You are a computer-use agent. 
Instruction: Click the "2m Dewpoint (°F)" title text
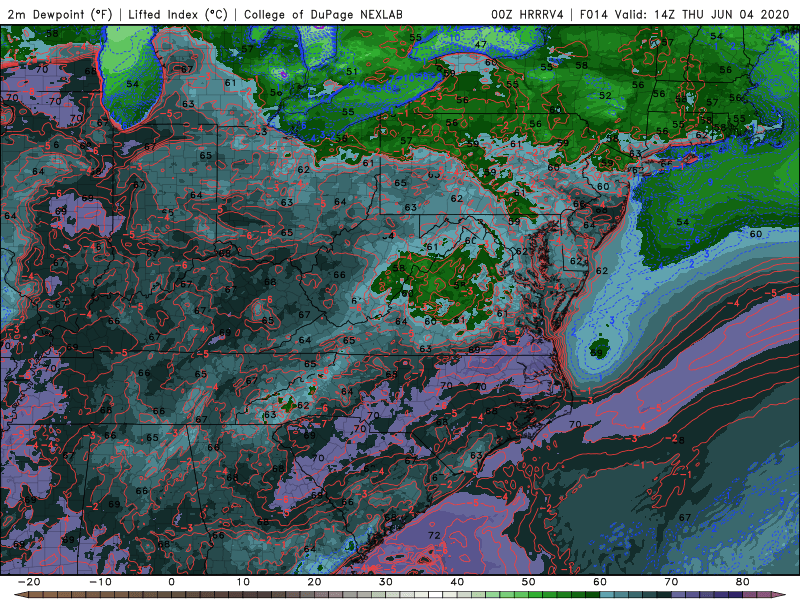[x=59, y=14]
